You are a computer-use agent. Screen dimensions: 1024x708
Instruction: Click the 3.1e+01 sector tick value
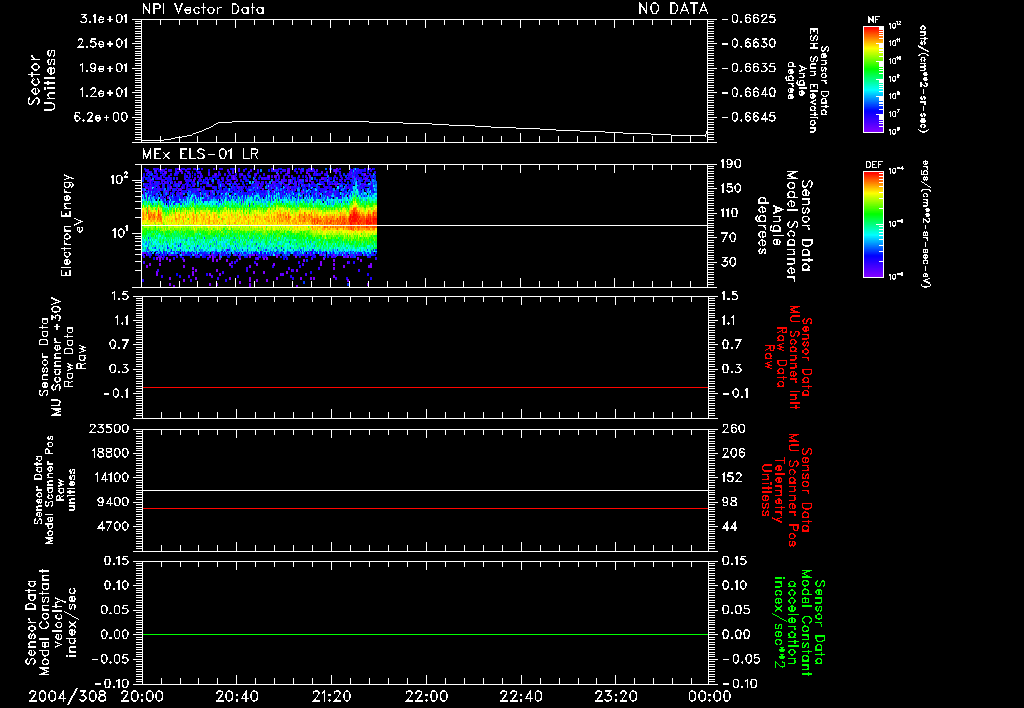104,18
